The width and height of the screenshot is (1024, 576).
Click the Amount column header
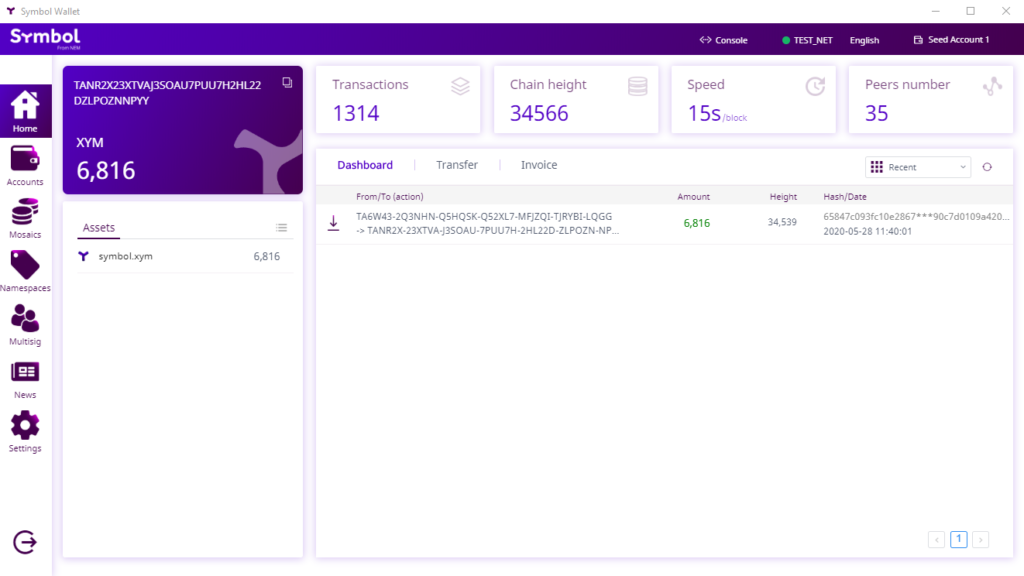693,197
